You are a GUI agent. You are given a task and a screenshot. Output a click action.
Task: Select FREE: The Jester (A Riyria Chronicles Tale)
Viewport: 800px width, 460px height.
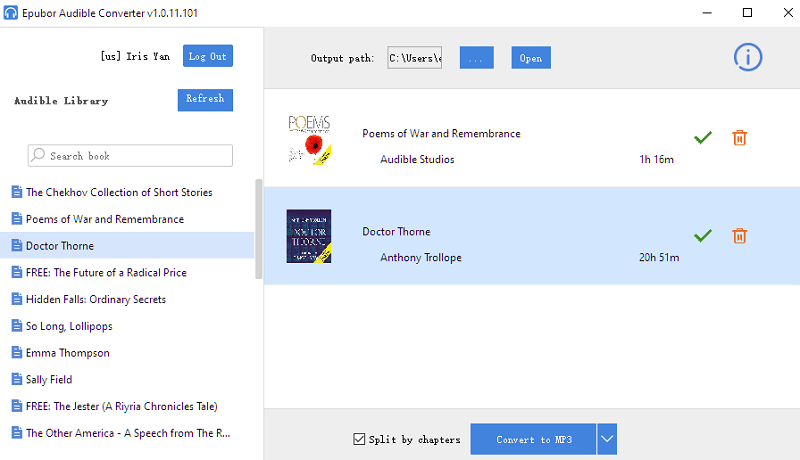127,406
